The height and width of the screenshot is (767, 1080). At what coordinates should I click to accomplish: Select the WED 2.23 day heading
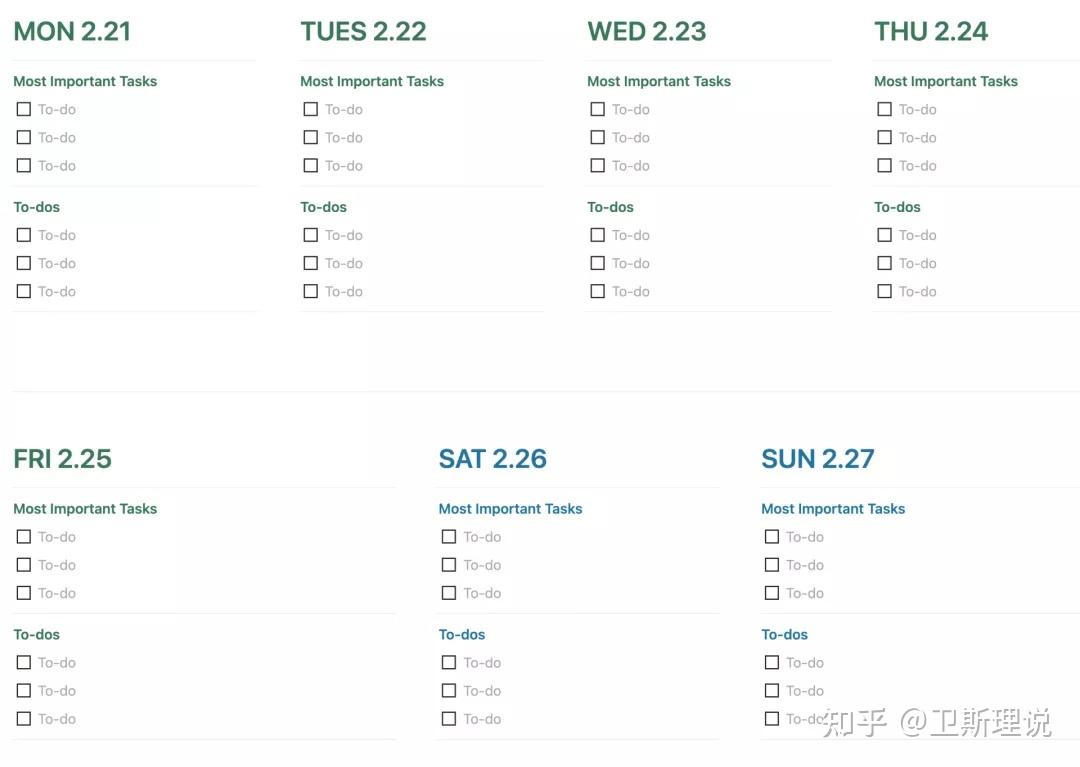(646, 31)
